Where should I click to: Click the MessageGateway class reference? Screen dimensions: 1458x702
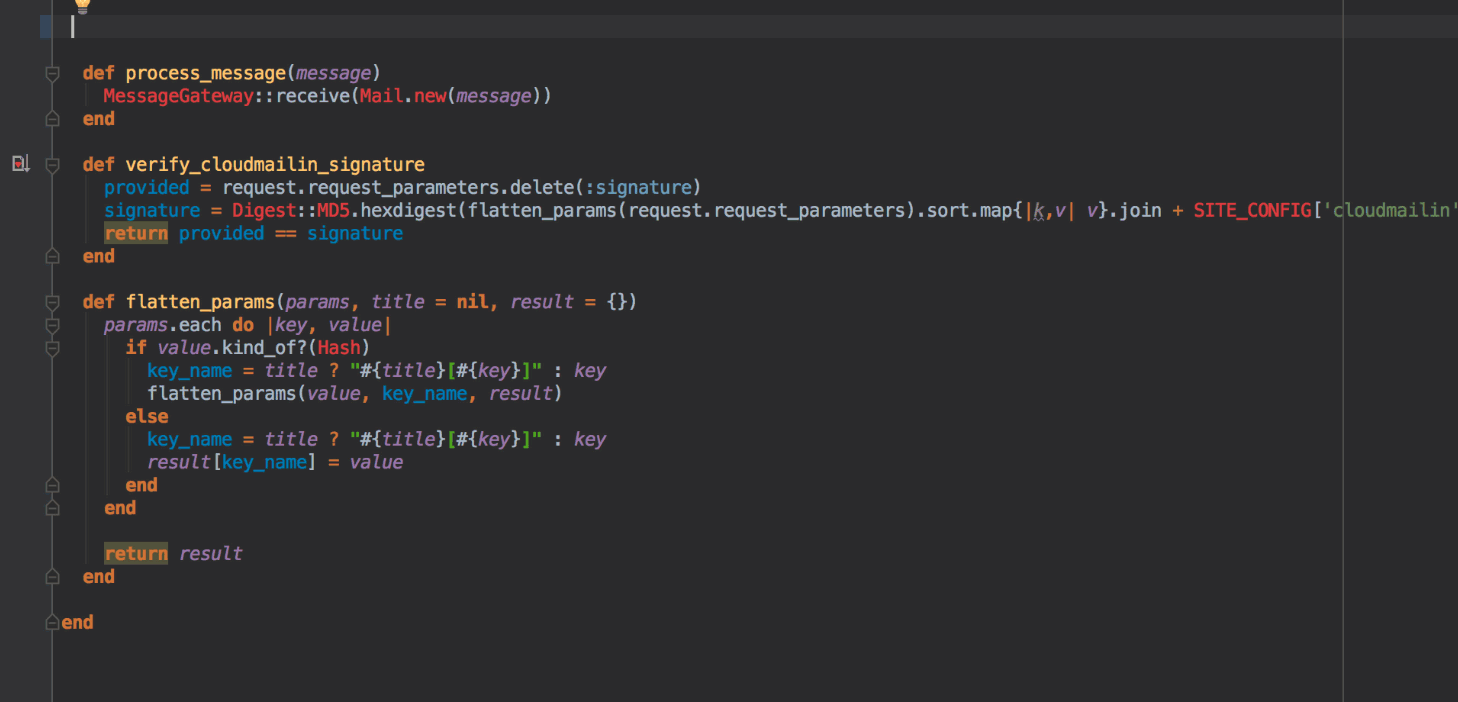(x=178, y=96)
